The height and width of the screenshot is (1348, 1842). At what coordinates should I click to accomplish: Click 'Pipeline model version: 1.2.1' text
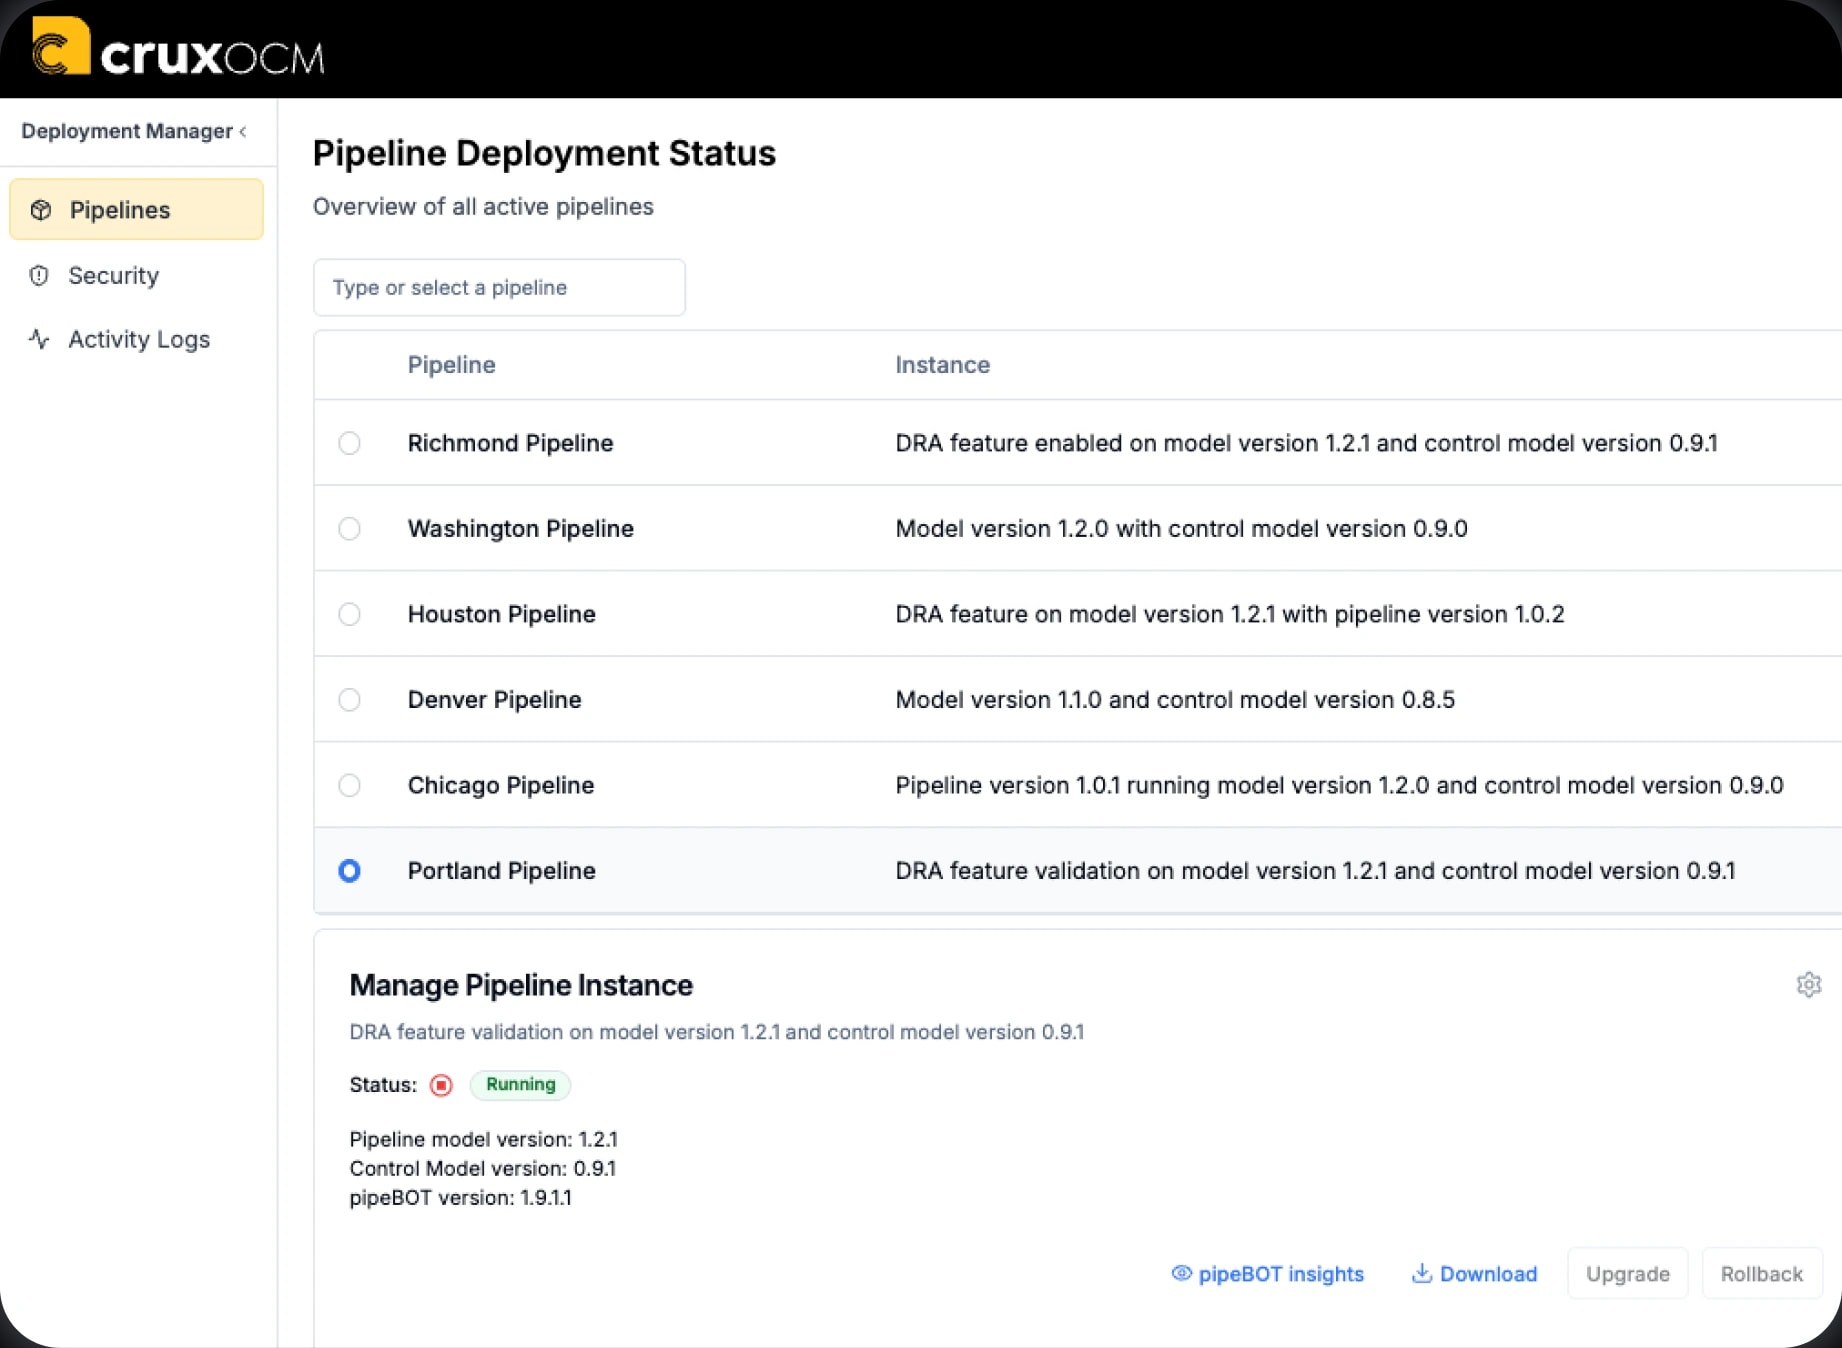(x=483, y=1140)
